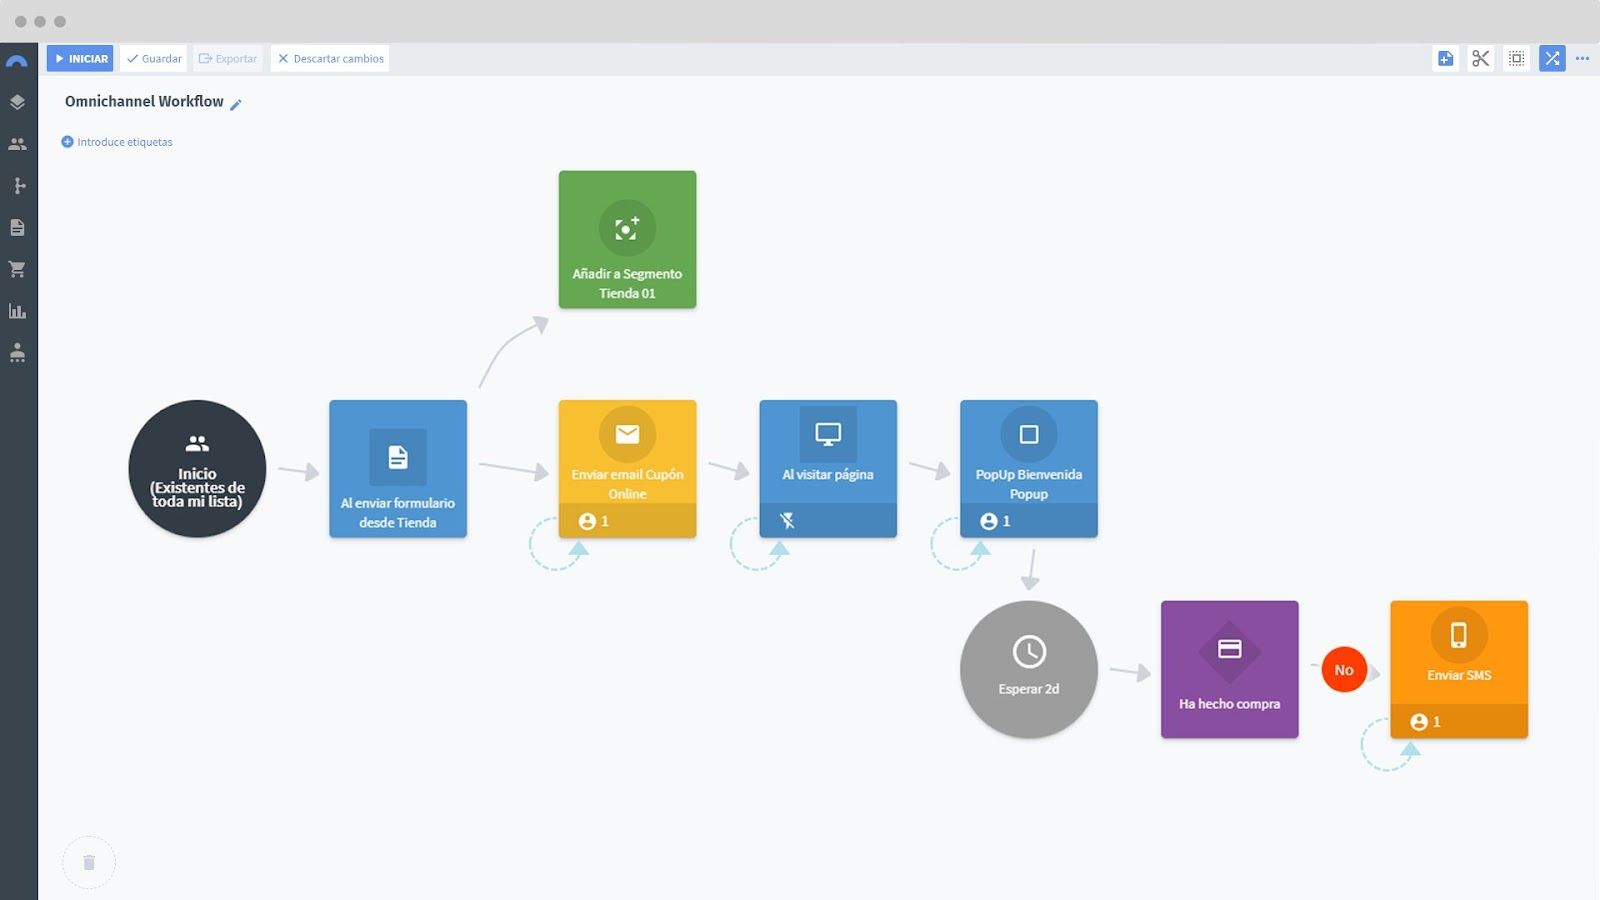Open the user account icon at sidebar bottom
This screenshot has width=1600, height=900.
(17, 352)
